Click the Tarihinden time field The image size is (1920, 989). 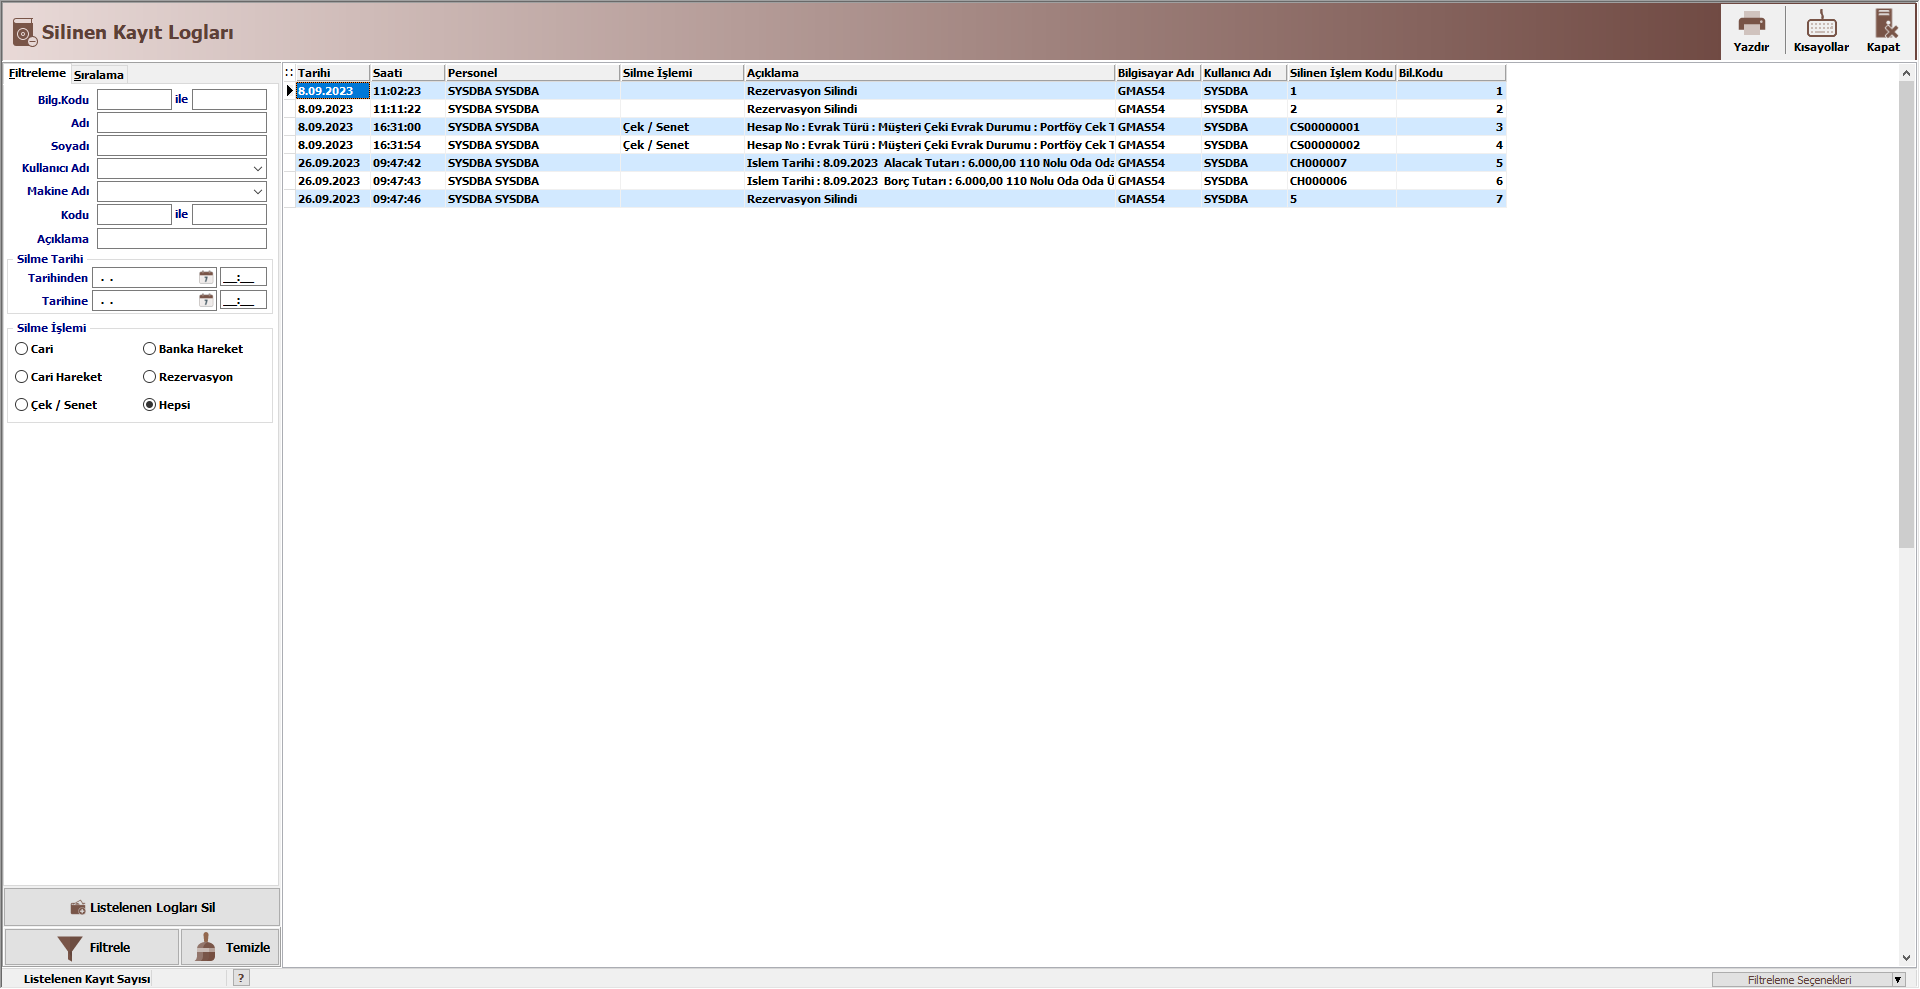243,278
